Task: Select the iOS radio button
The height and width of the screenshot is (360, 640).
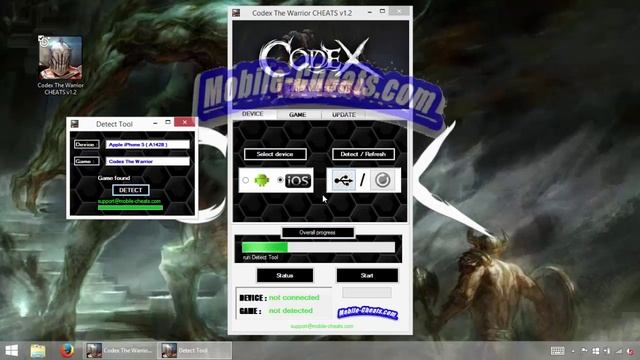Action: click(x=280, y=180)
